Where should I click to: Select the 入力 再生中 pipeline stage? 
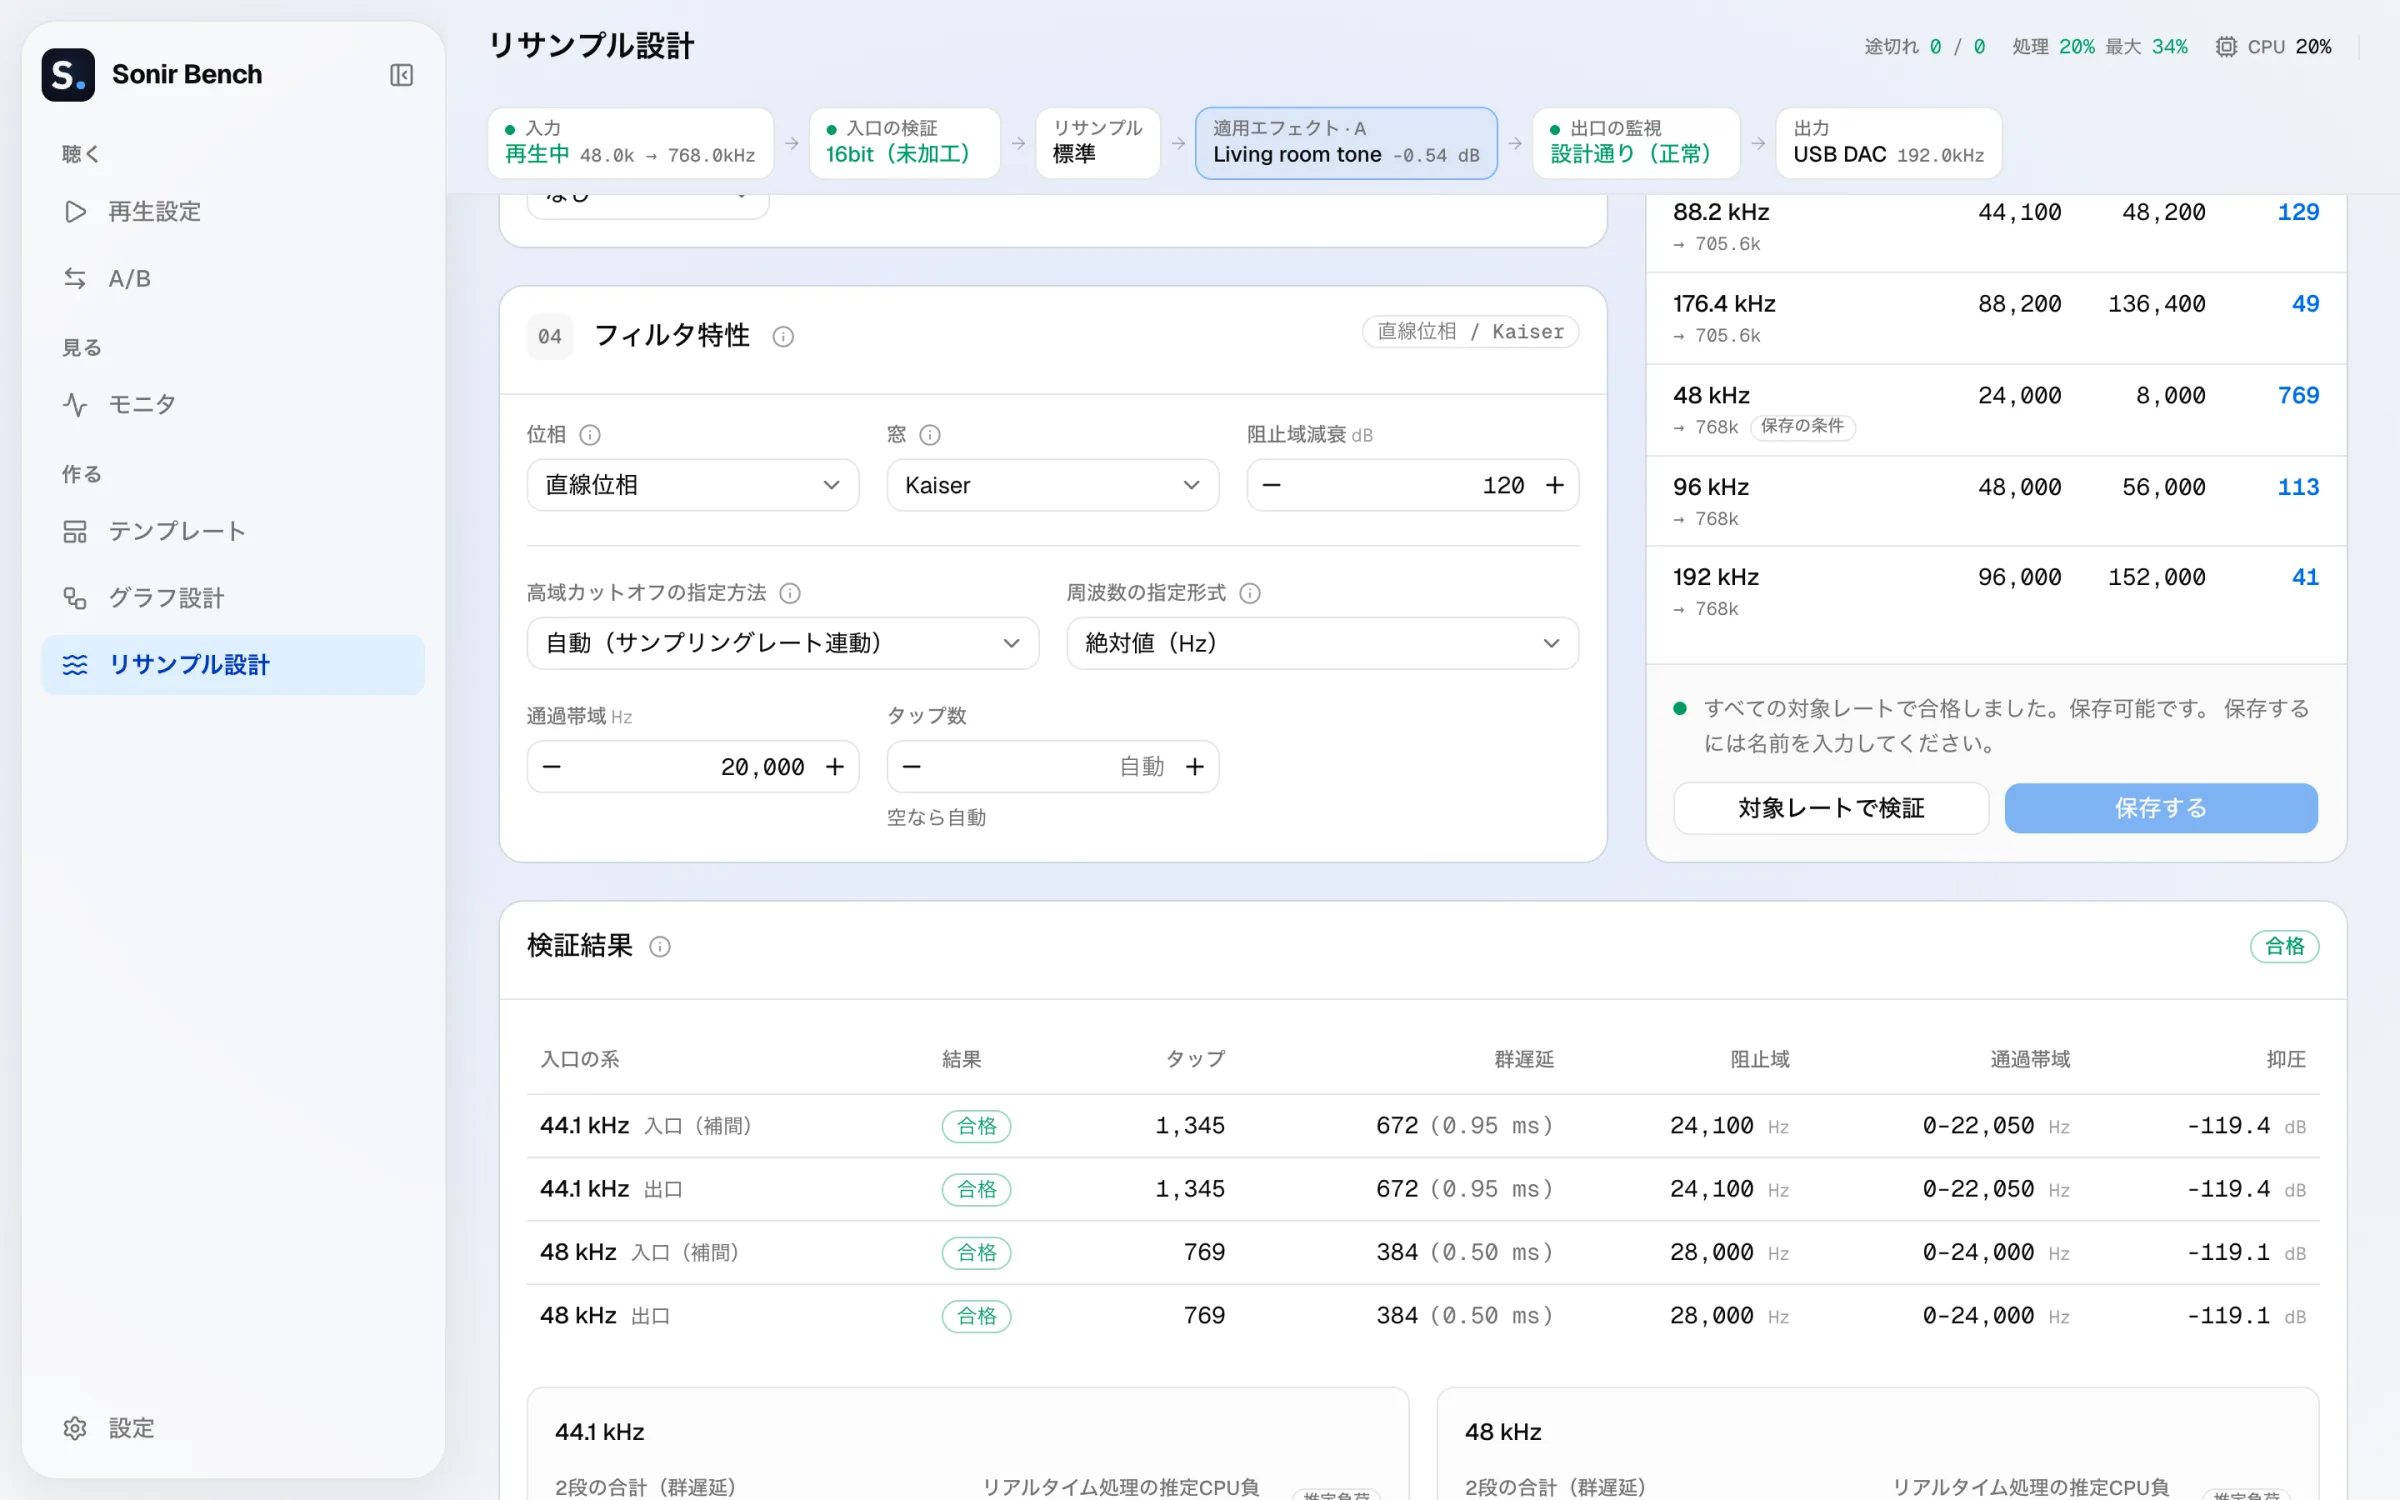pyautogui.click(x=631, y=143)
